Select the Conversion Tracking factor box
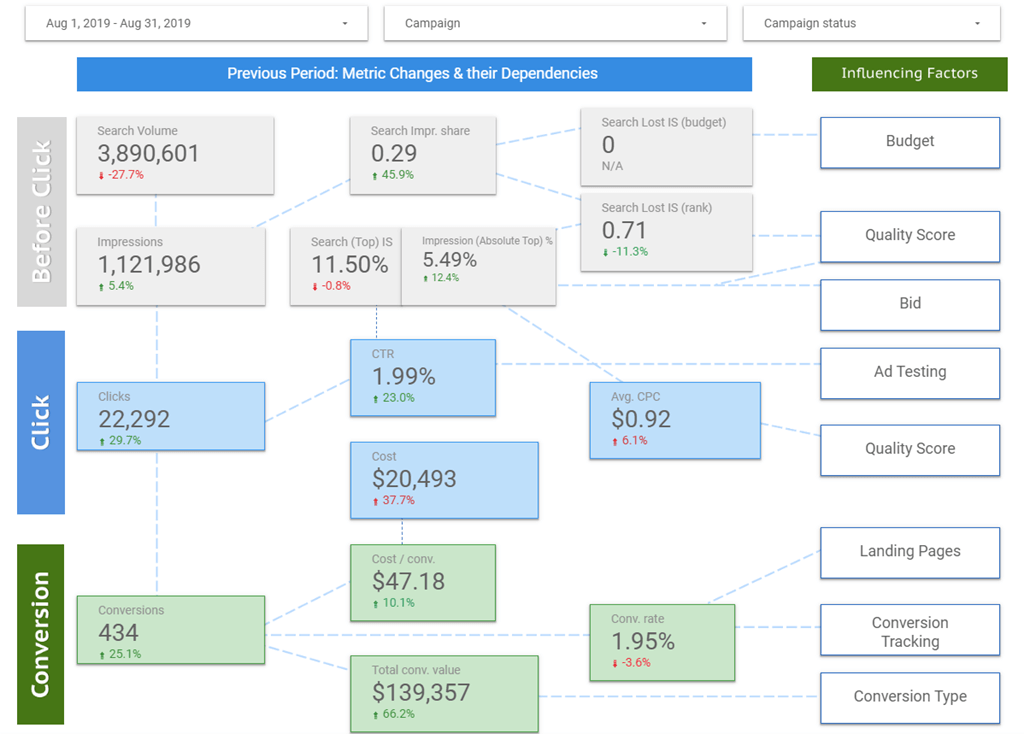The width and height of the screenshot is (1024, 734). click(909, 632)
